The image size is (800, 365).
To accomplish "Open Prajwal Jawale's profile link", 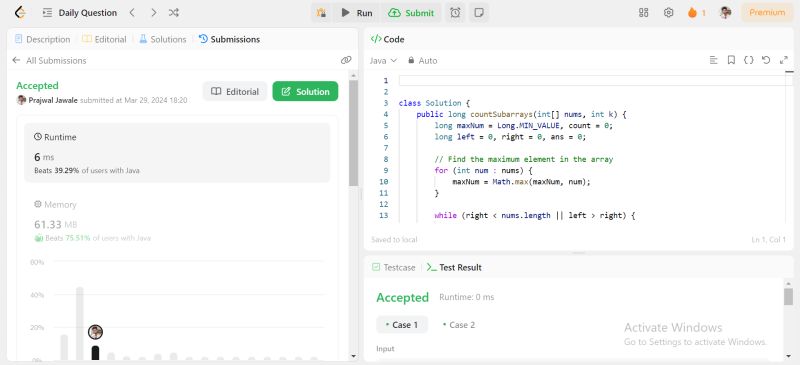I will [53, 100].
